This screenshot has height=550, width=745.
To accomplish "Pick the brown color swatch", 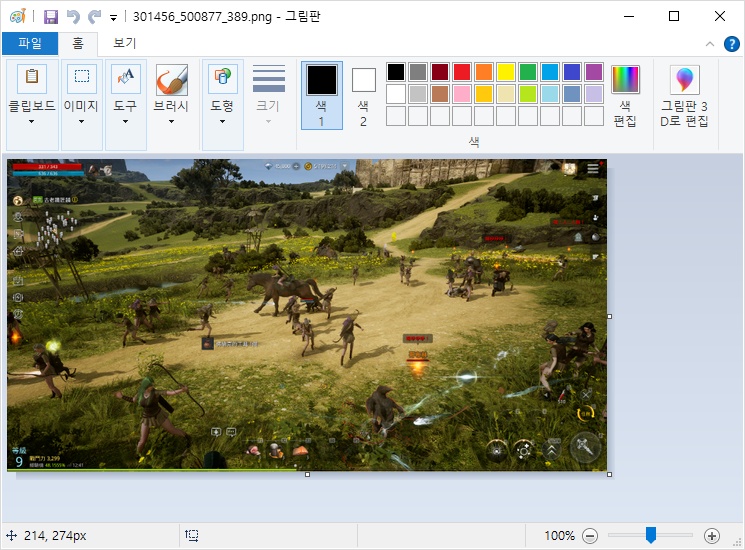I will [440, 94].
